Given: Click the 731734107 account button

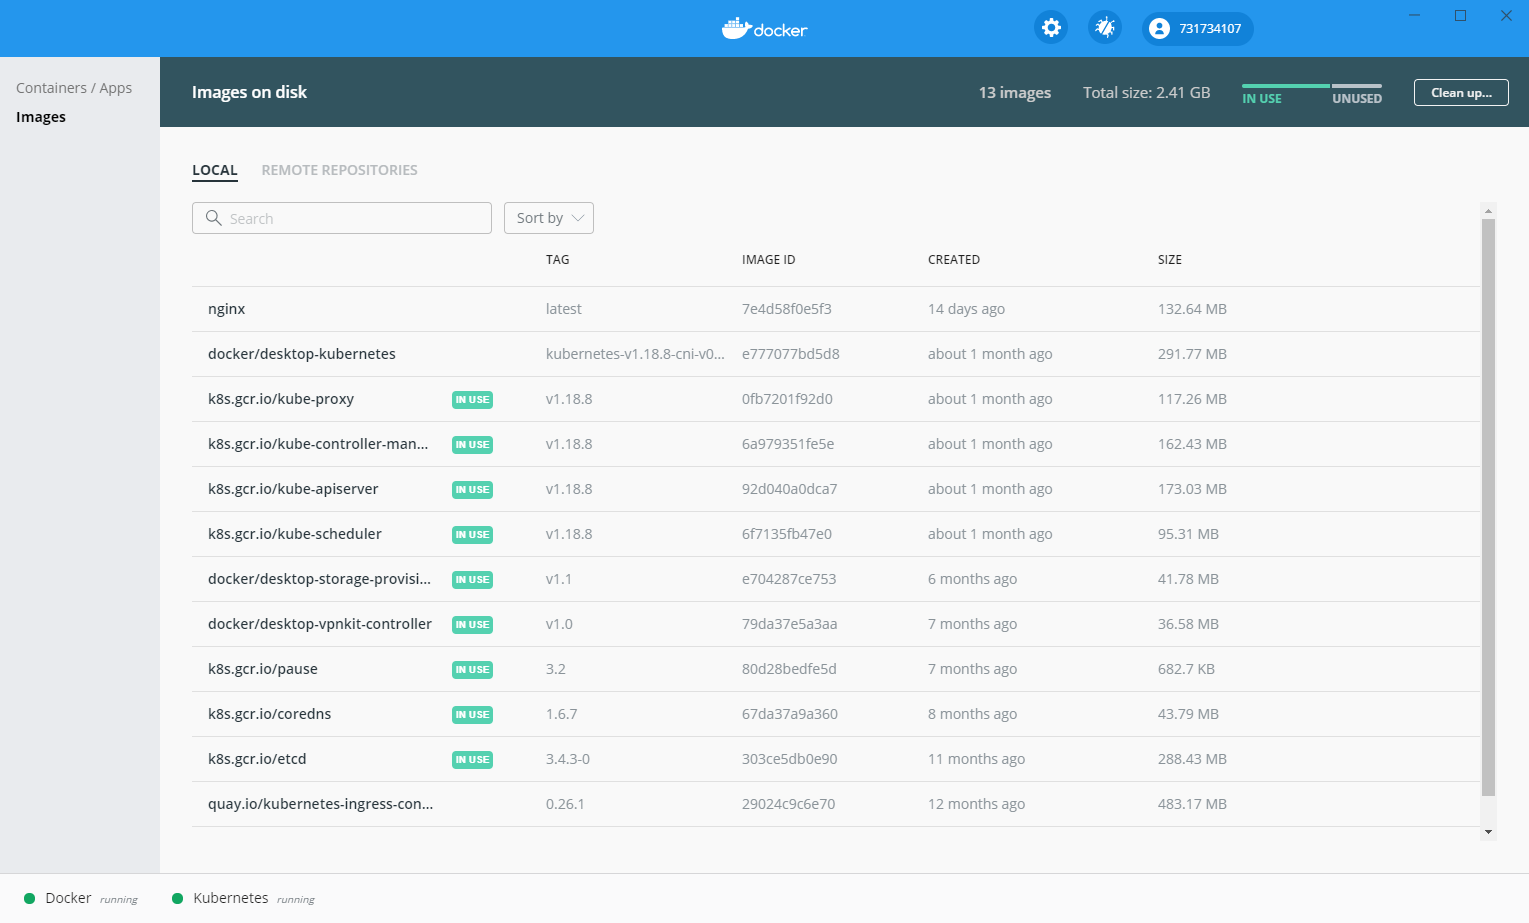Looking at the screenshot, I should pos(1198,28).
